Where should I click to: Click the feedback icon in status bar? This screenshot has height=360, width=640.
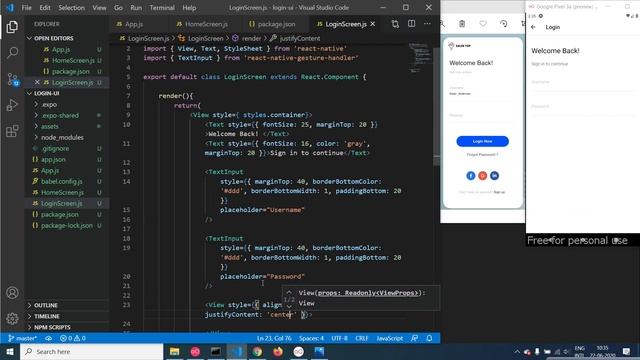tap(414, 338)
